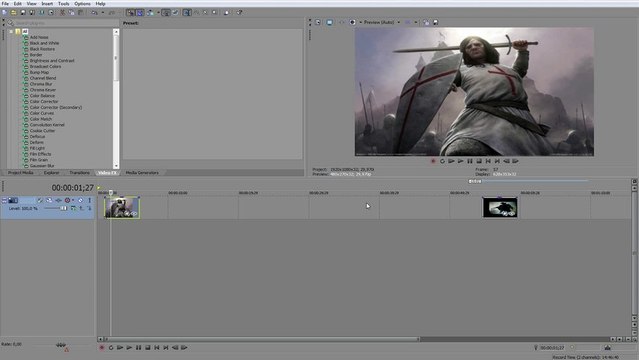The width and height of the screenshot is (639, 360).
Task: Select the Normal Edit tool
Action: 187,13
